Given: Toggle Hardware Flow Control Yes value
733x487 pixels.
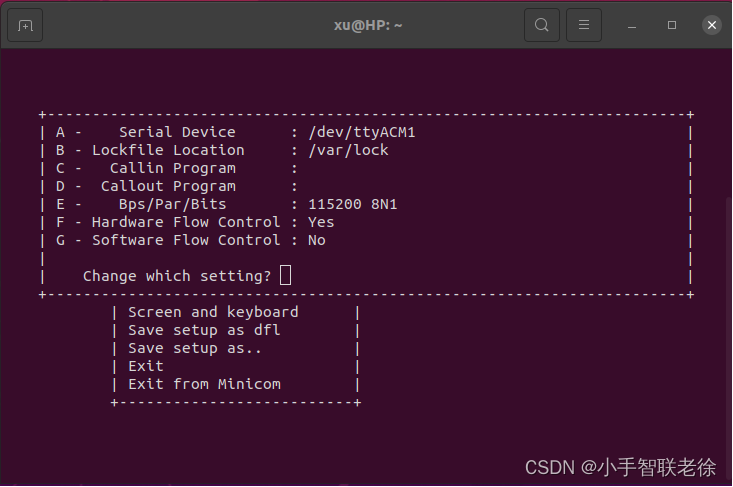Looking at the screenshot, I should [321, 222].
